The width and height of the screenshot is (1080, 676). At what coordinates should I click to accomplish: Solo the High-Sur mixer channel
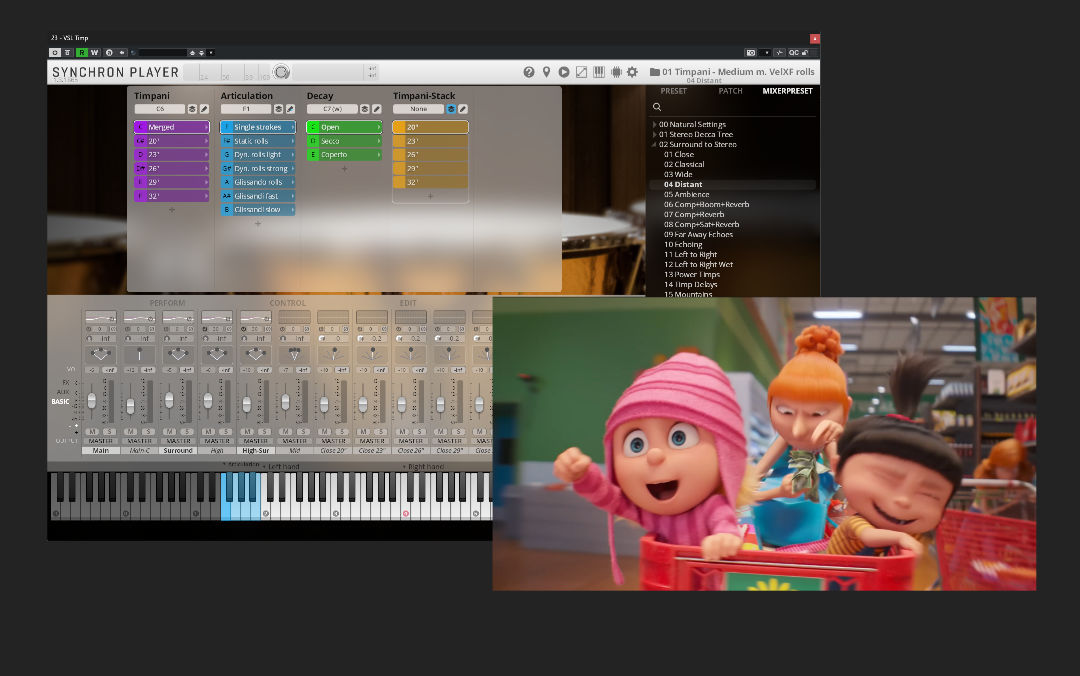(264, 431)
